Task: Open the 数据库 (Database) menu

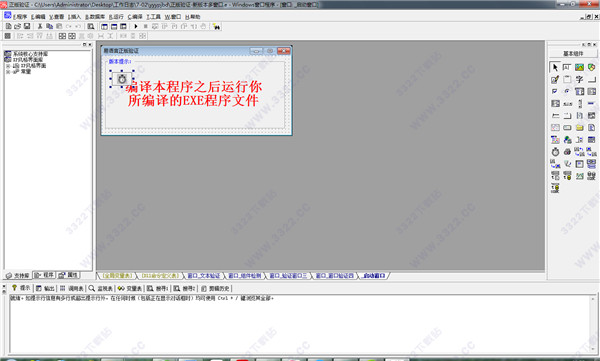Action: pyautogui.click(x=95, y=17)
